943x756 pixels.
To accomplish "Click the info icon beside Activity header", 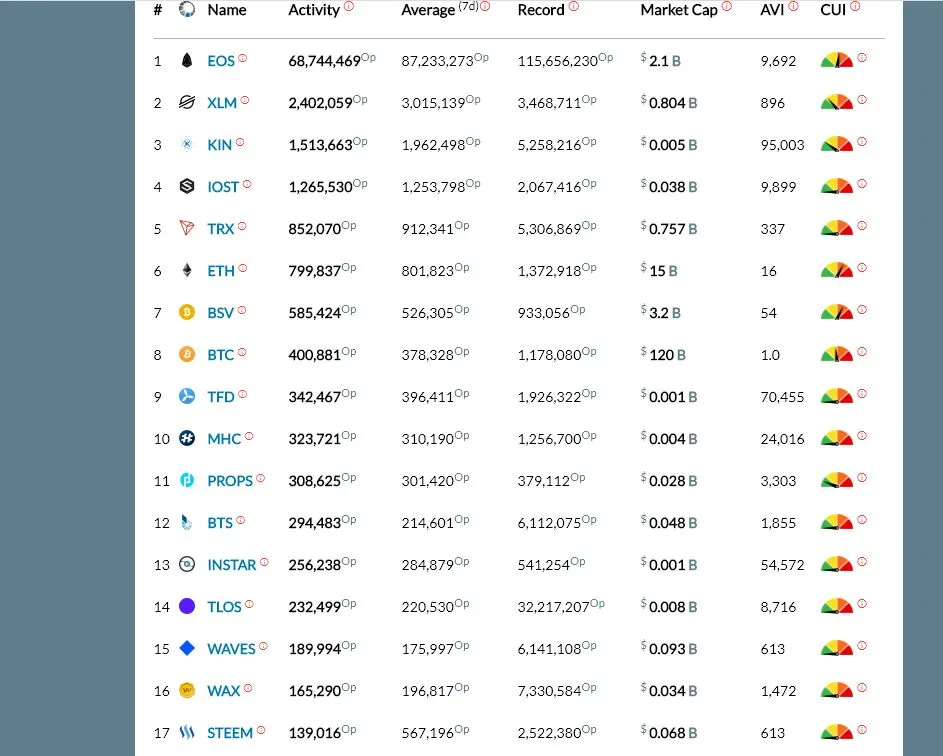I will [x=349, y=6].
